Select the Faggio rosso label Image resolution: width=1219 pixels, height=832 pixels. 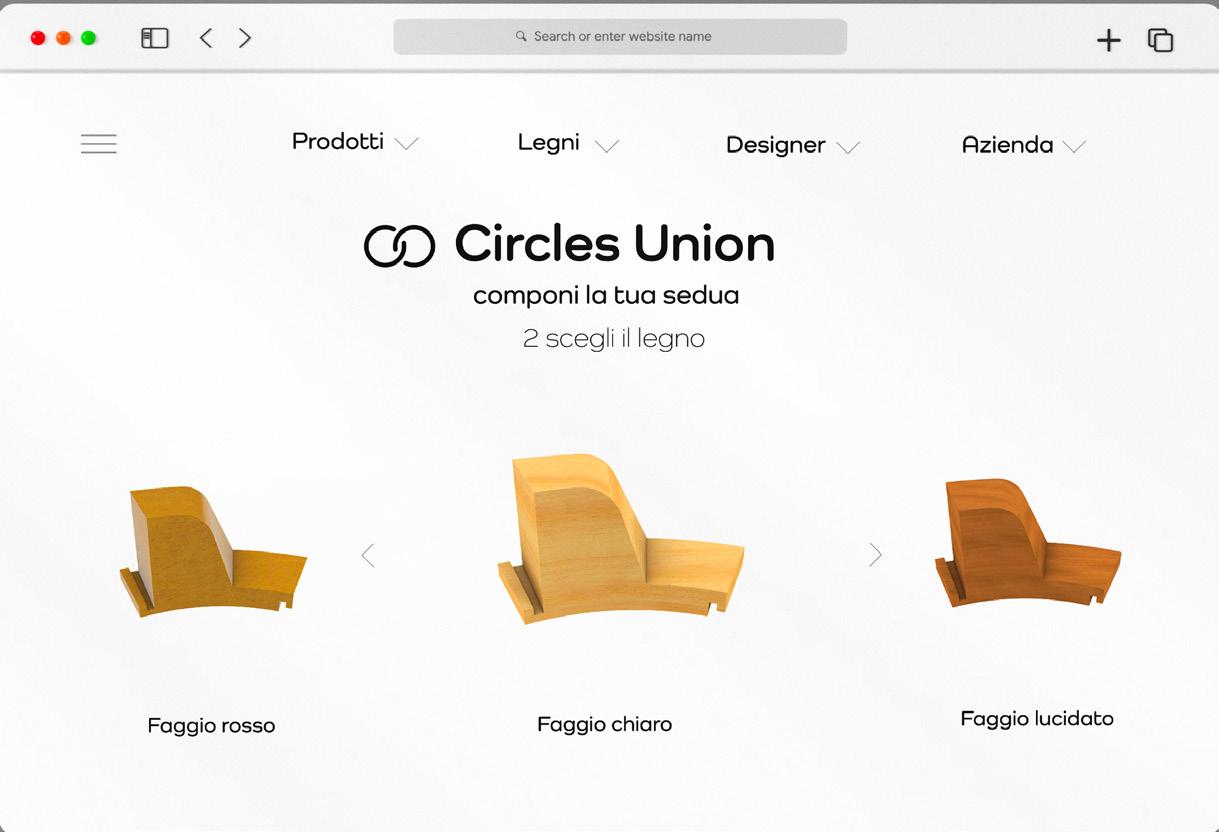pos(211,726)
